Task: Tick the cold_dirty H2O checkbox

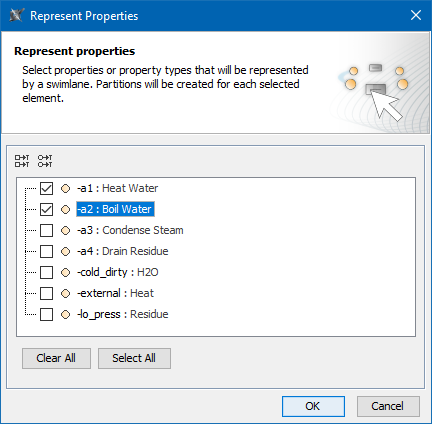Action: pos(46,272)
